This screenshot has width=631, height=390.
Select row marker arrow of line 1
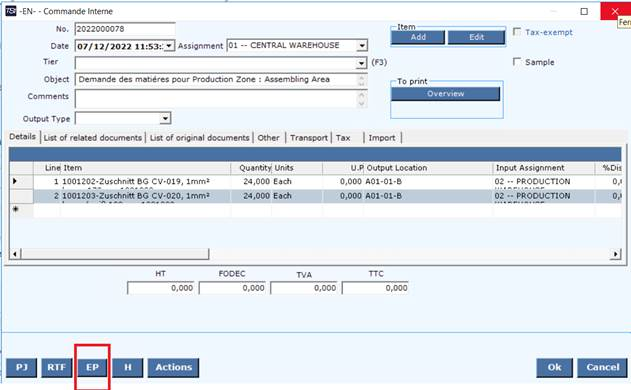pos(15,182)
